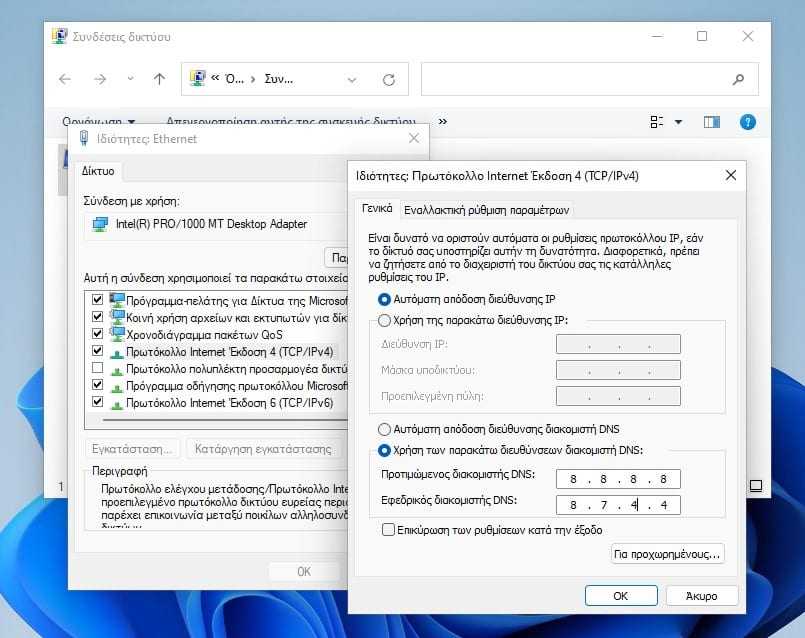Click the Ethernet properties title icon
Screen dimensions: 805x638
(x=84, y=138)
